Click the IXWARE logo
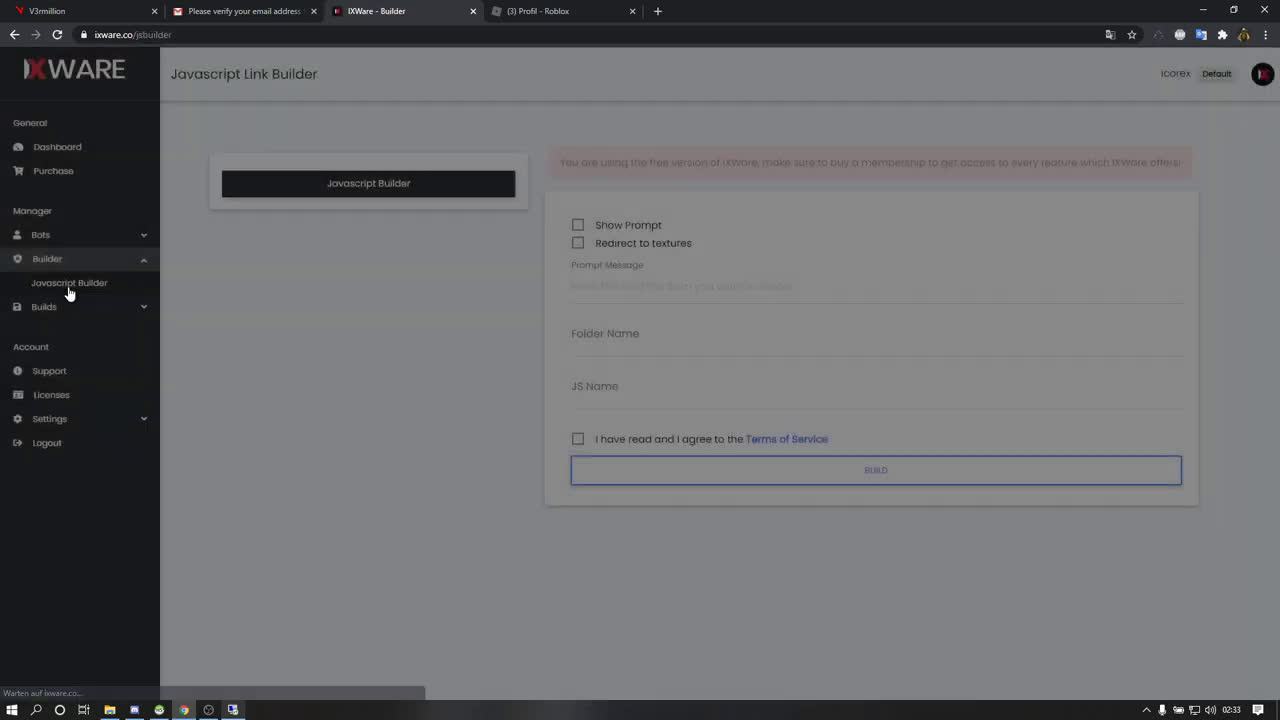1280x720 pixels. pos(73,68)
